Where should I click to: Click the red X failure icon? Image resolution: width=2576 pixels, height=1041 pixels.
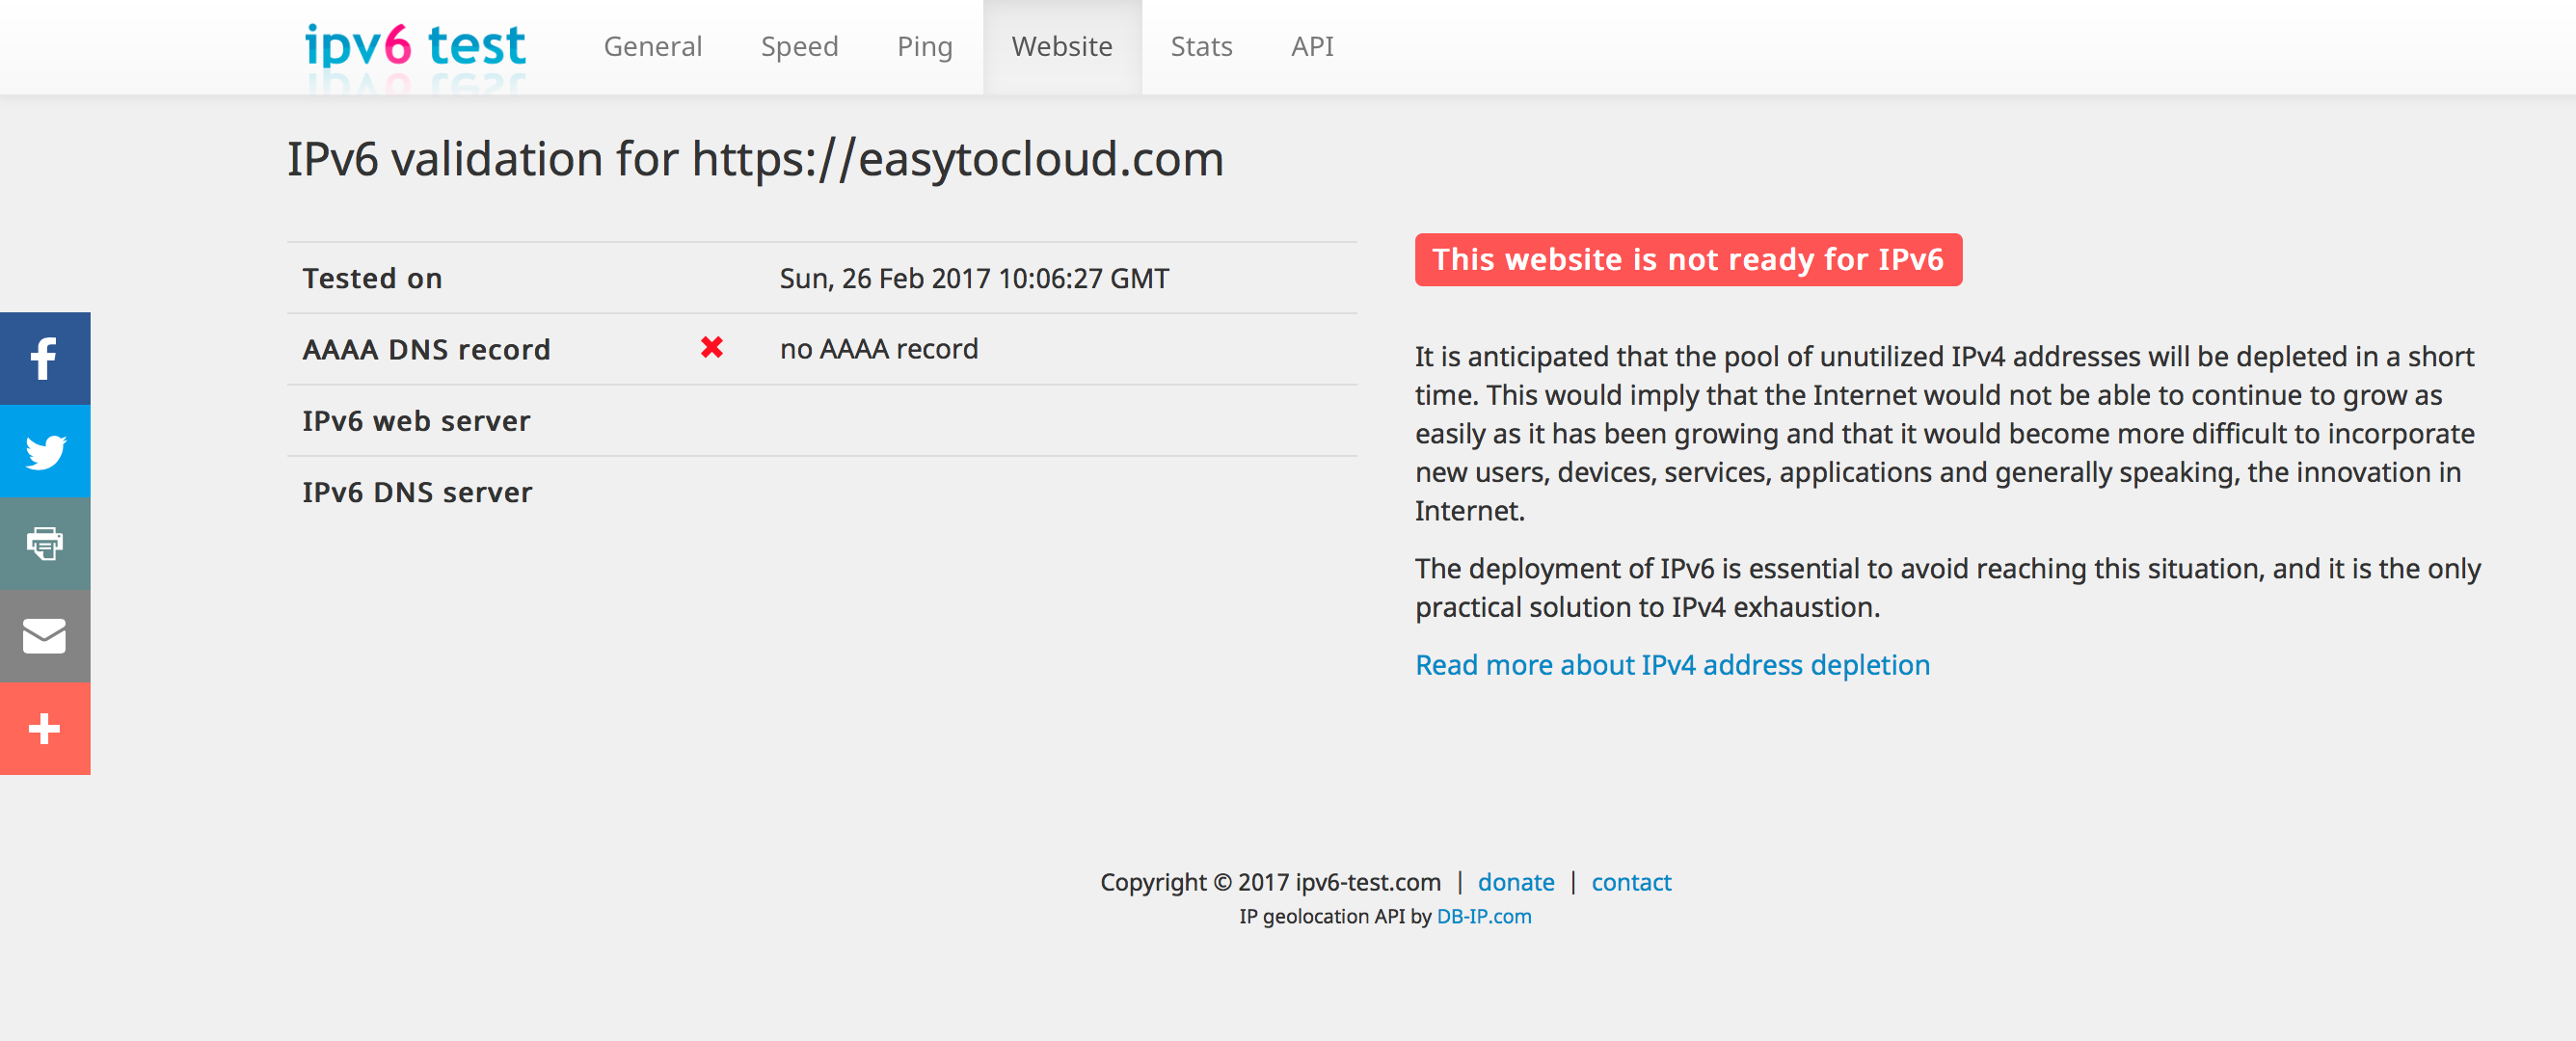pos(711,348)
